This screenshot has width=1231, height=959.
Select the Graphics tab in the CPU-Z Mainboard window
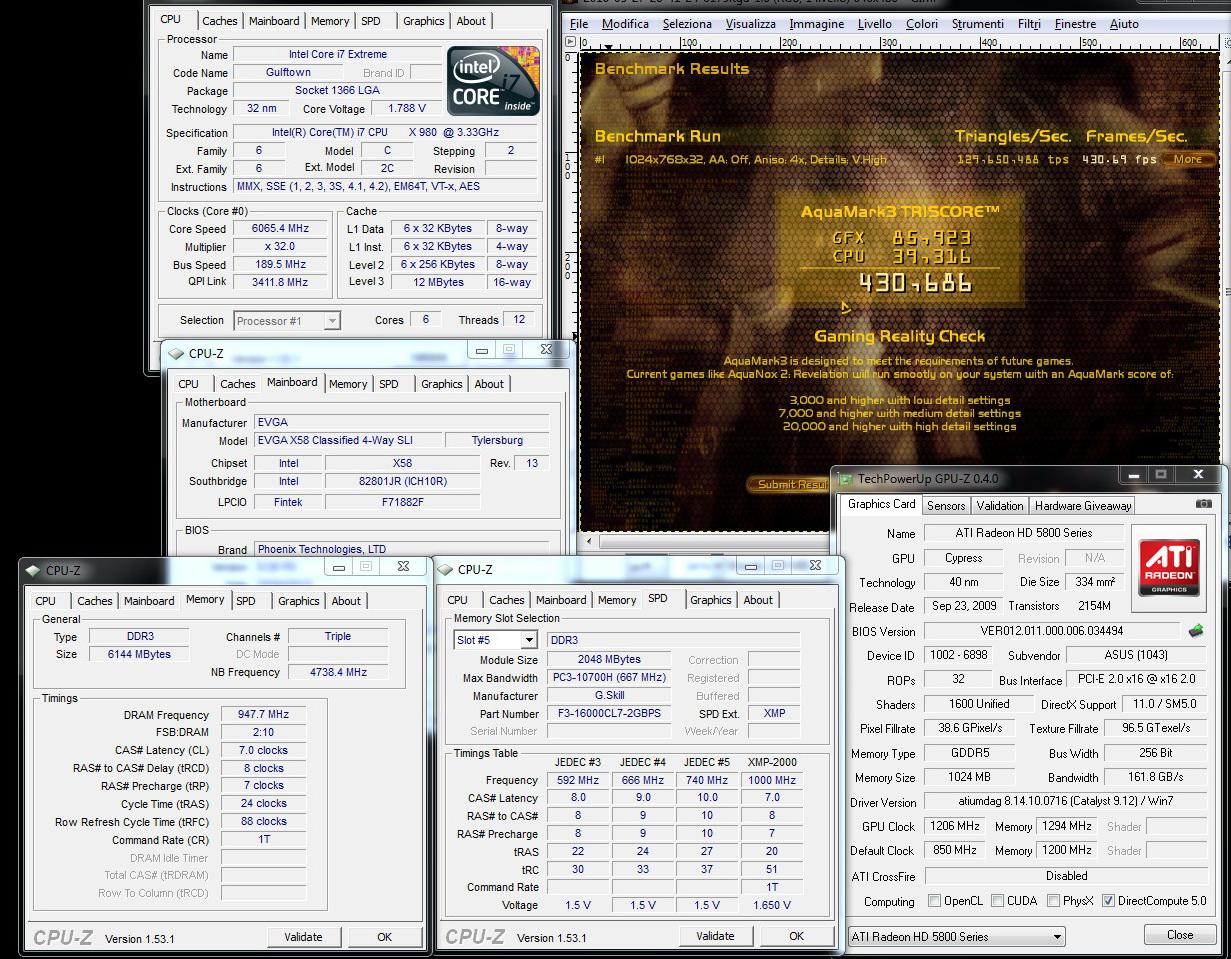coord(441,384)
